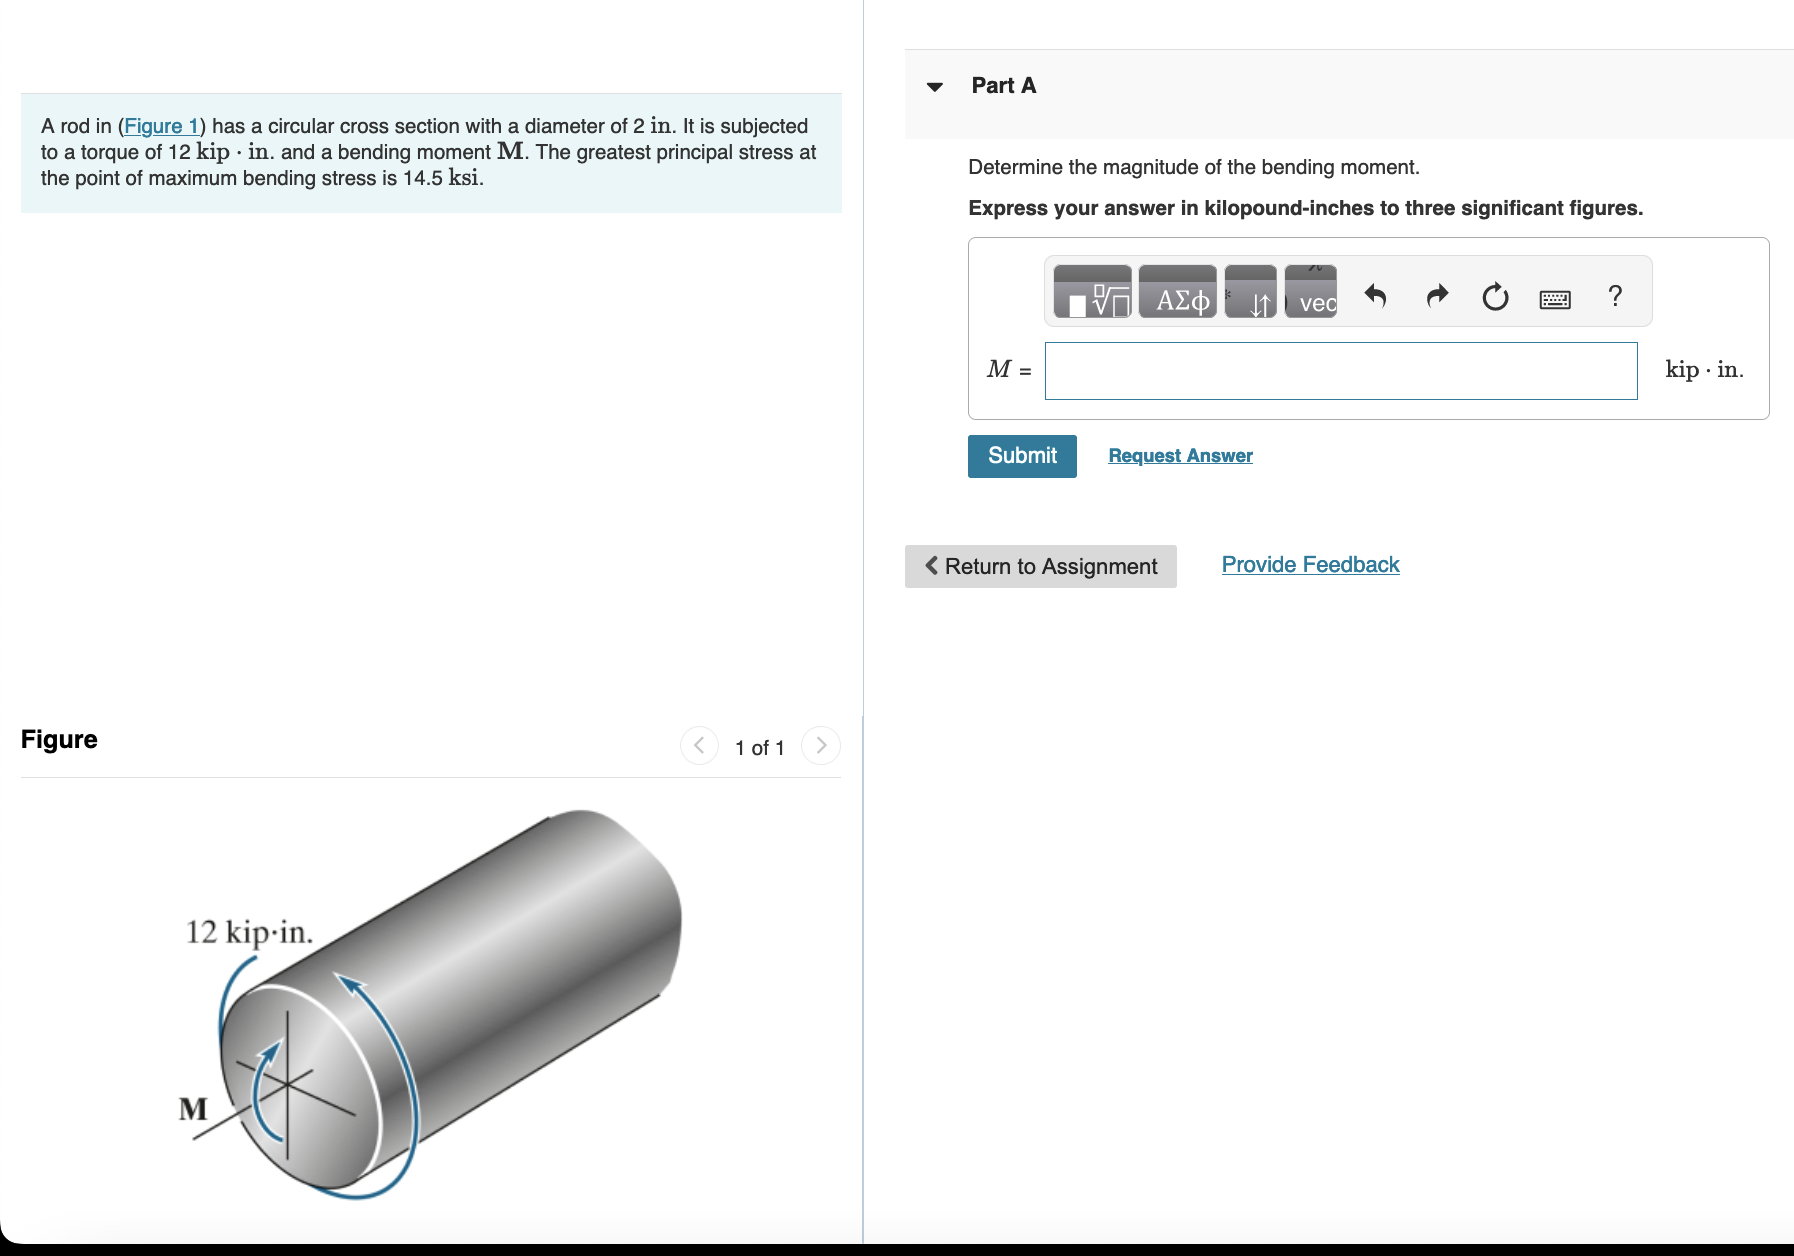Click the highlighted problem statement text

pos(428,152)
